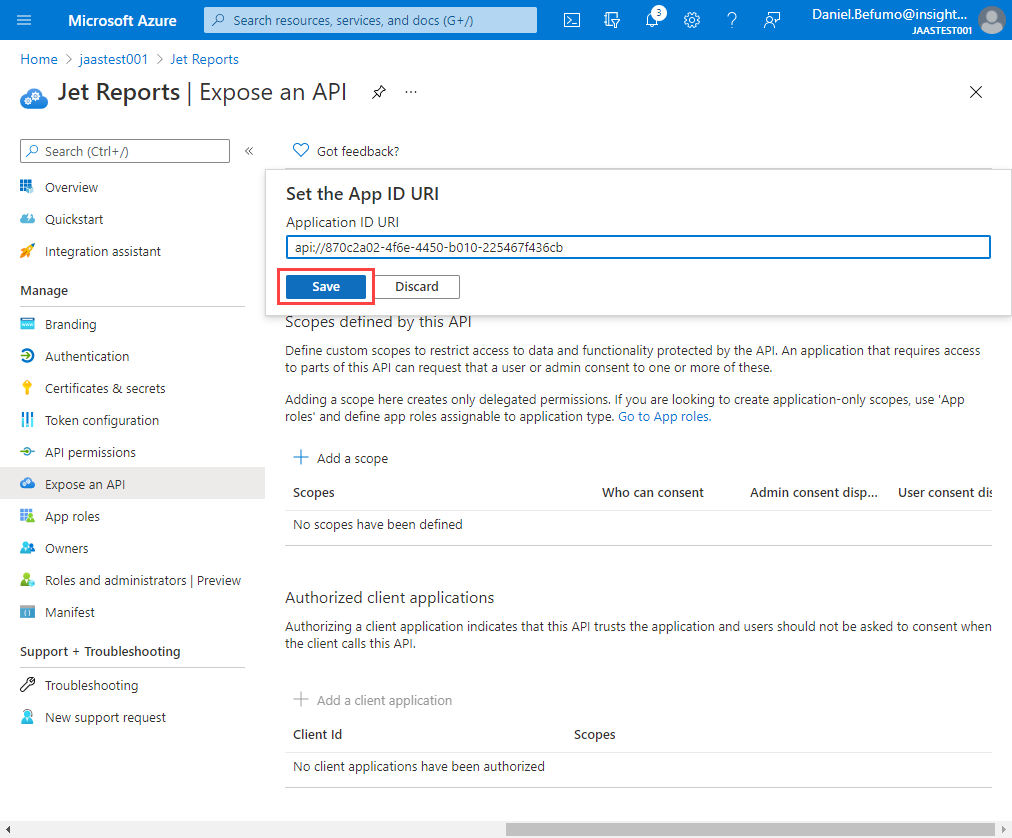
Task: Click the Overview icon in sidebar
Action: click(26, 187)
